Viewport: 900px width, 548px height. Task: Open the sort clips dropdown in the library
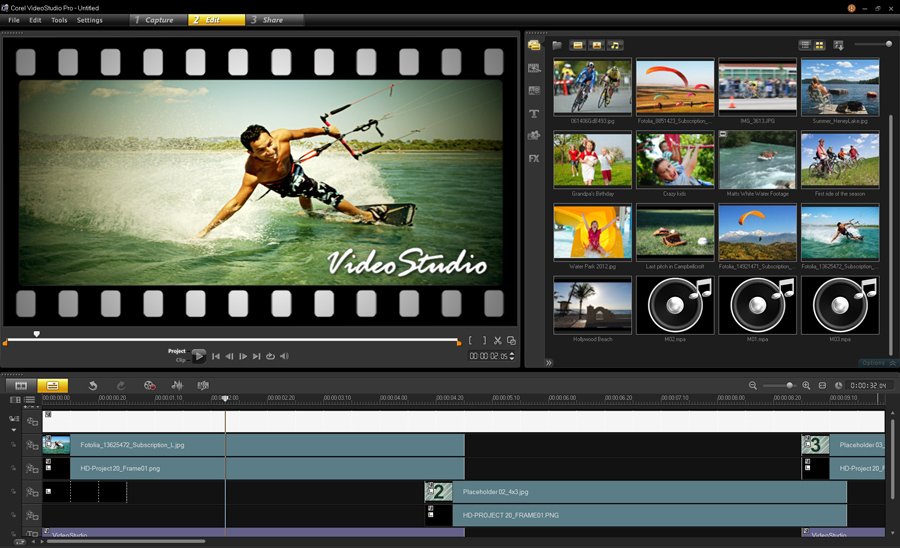[x=838, y=45]
